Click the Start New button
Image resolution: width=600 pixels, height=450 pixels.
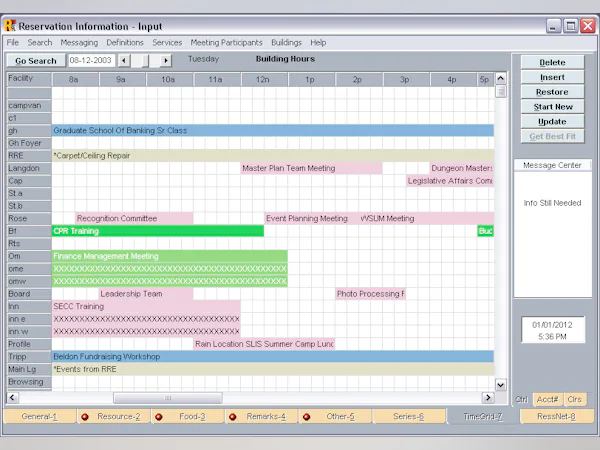552,107
